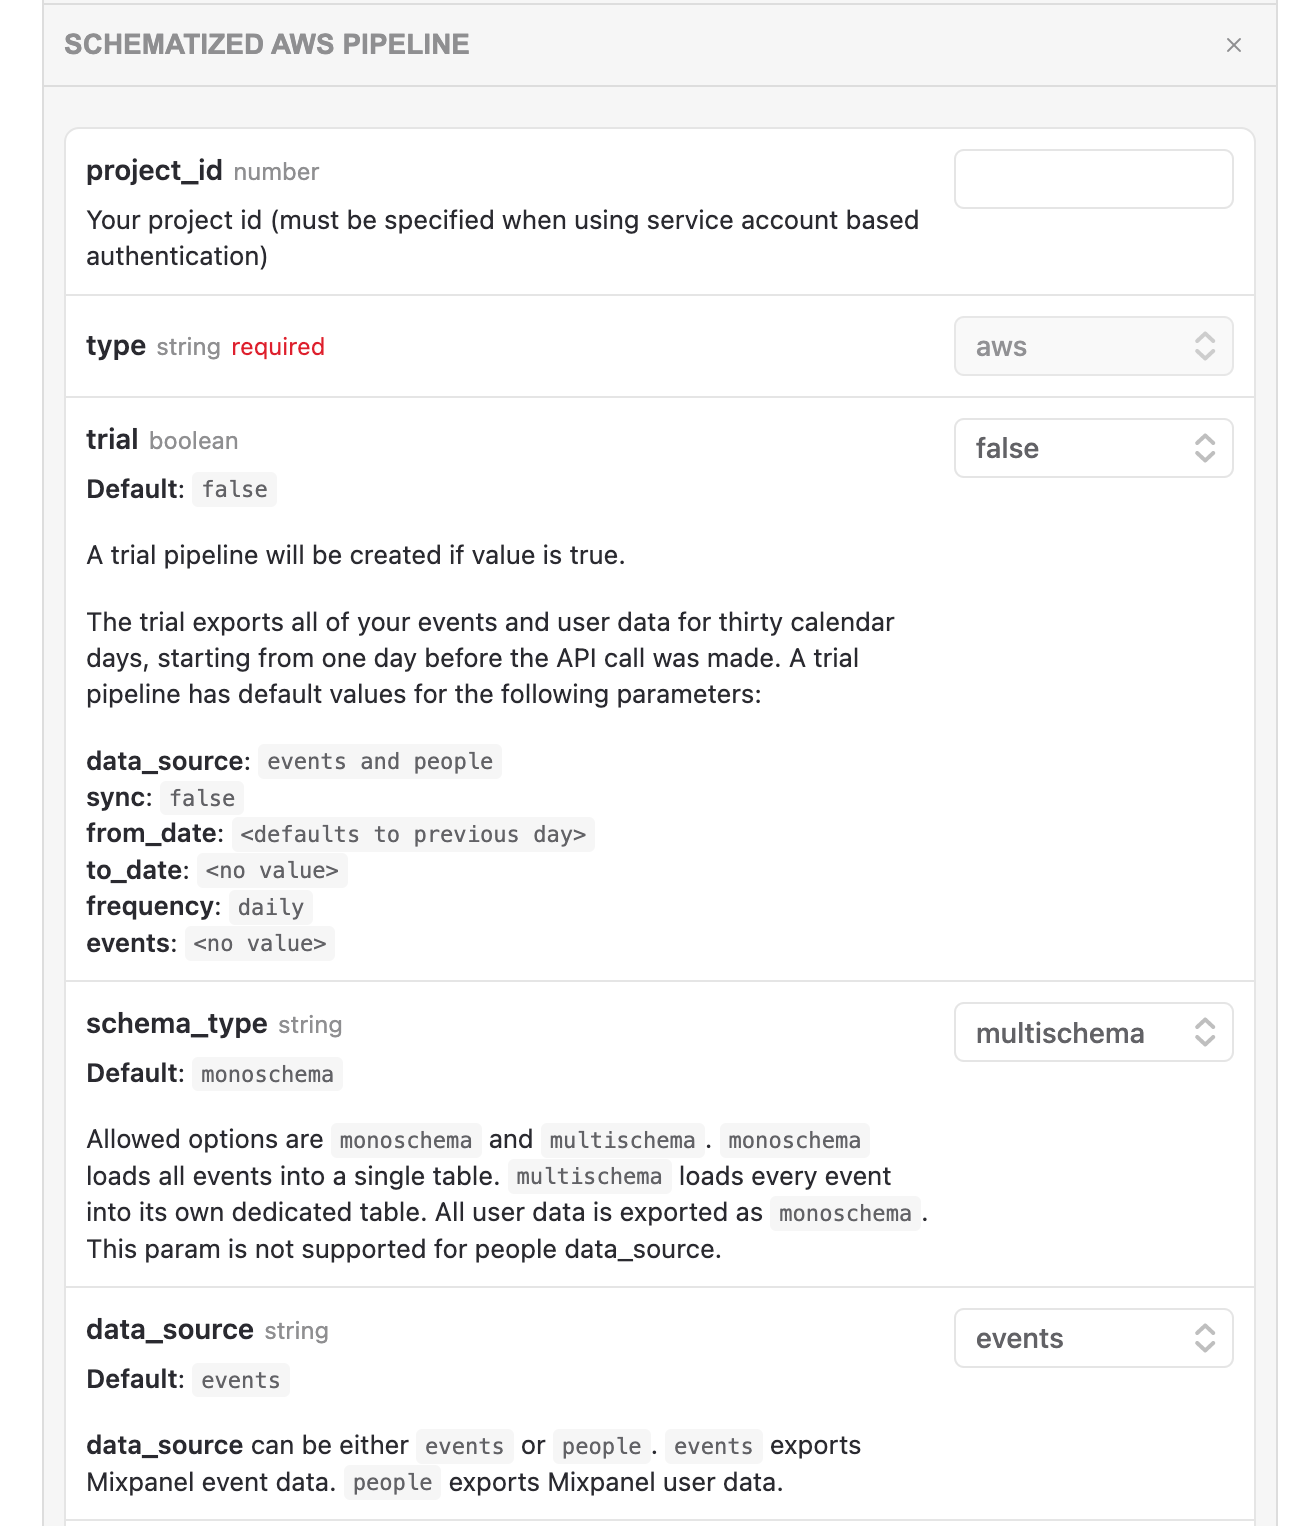Image resolution: width=1300 pixels, height=1526 pixels.
Task: Click the schema_type default monoschema chip
Action: 267,1075
